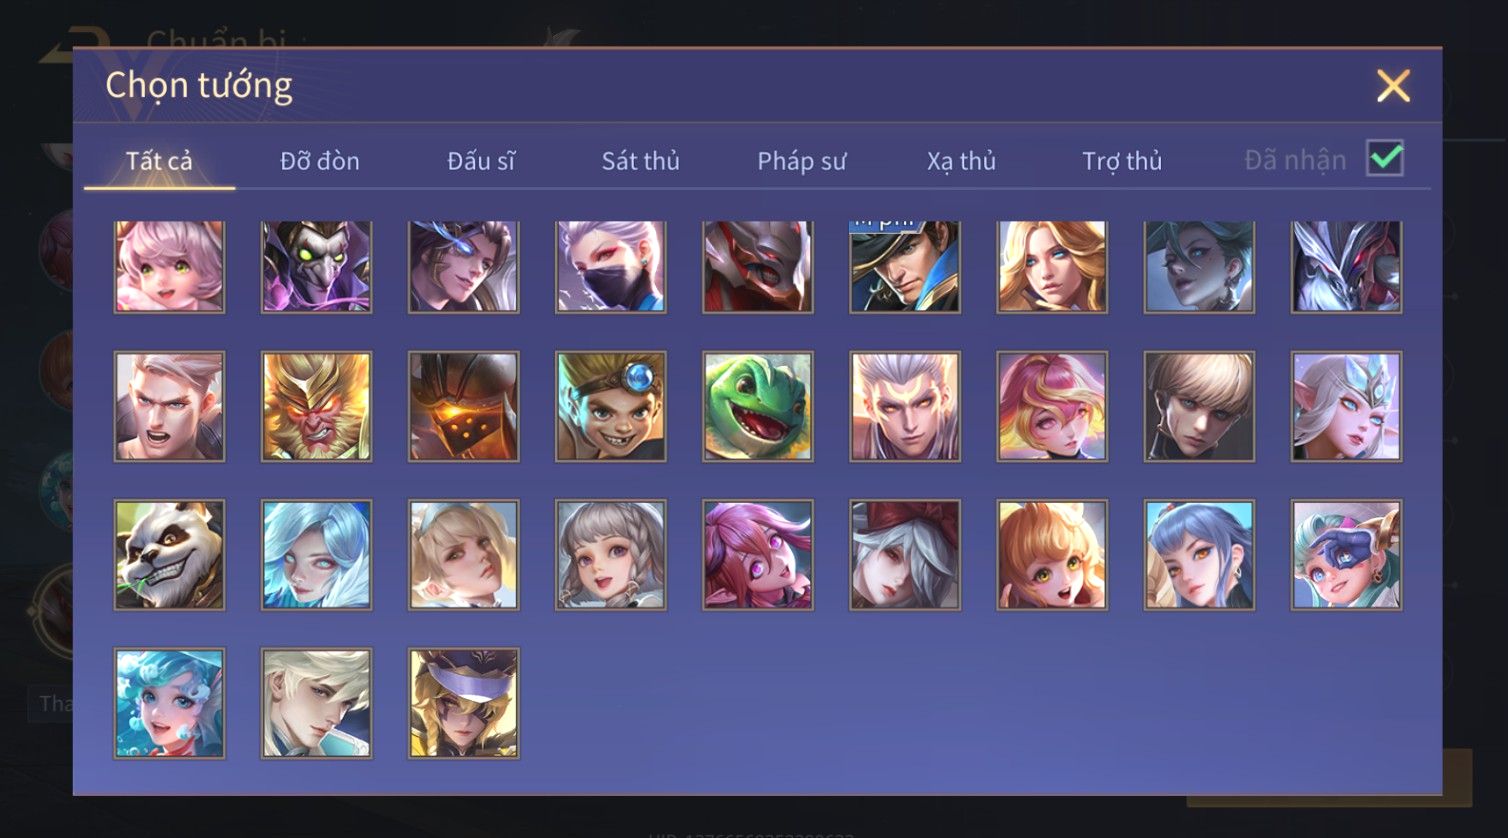The image size is (1508, 838).
Task: Choose the captain hero with blue hat
Action: click(905, 267)
